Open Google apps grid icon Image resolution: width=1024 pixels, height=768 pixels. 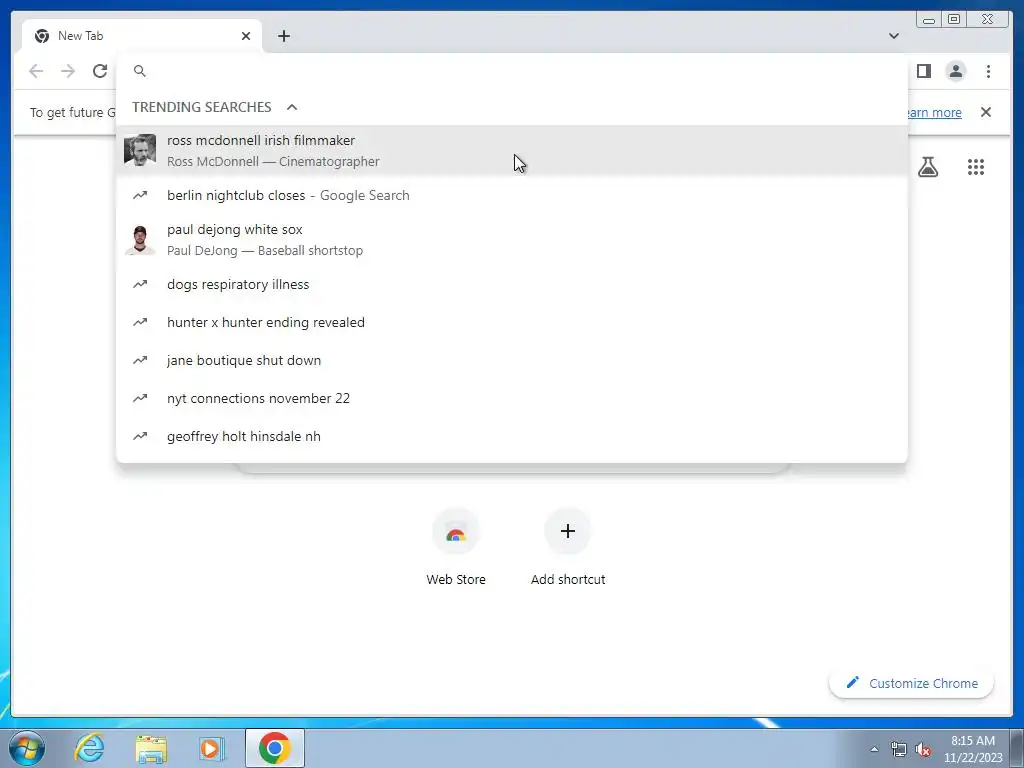pos(976,167)
